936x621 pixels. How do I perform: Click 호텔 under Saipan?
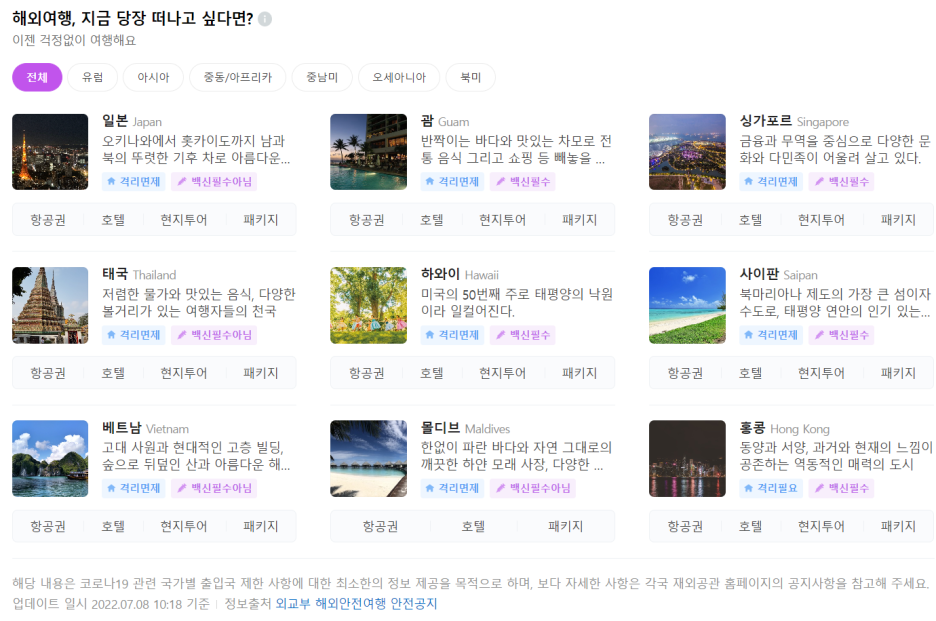(750, 373)
